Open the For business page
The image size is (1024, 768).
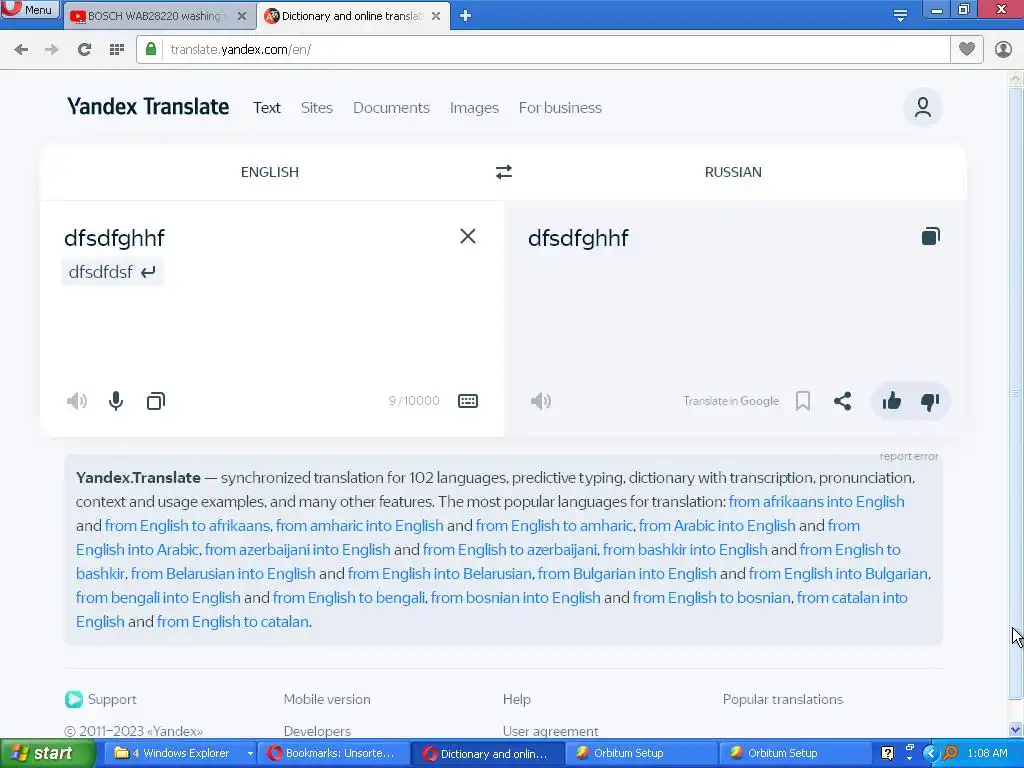[560, 108]
